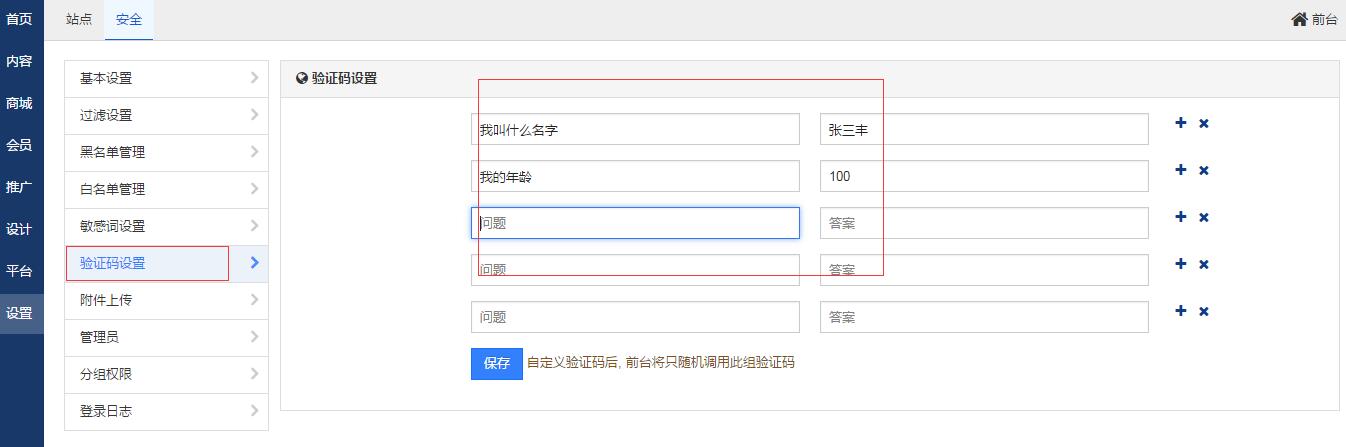
Task: Select 敏感词设置 in the side menu
Action: pos(112,226)
